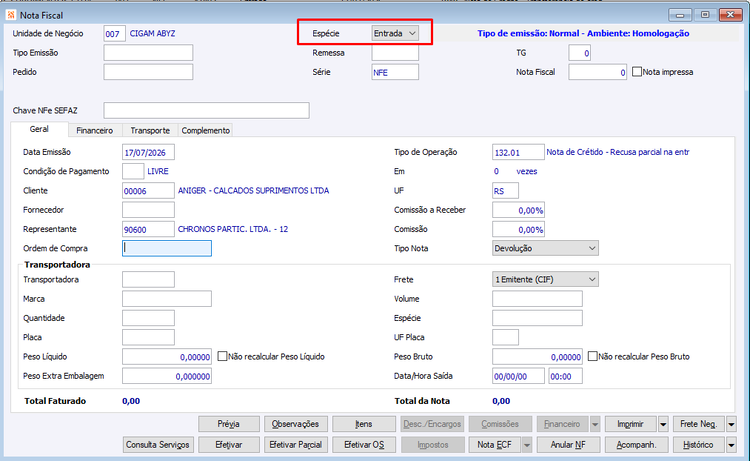The image size is (750, 461).
Task: Click the Comissão percentage field
Action: tap(518, 229)
